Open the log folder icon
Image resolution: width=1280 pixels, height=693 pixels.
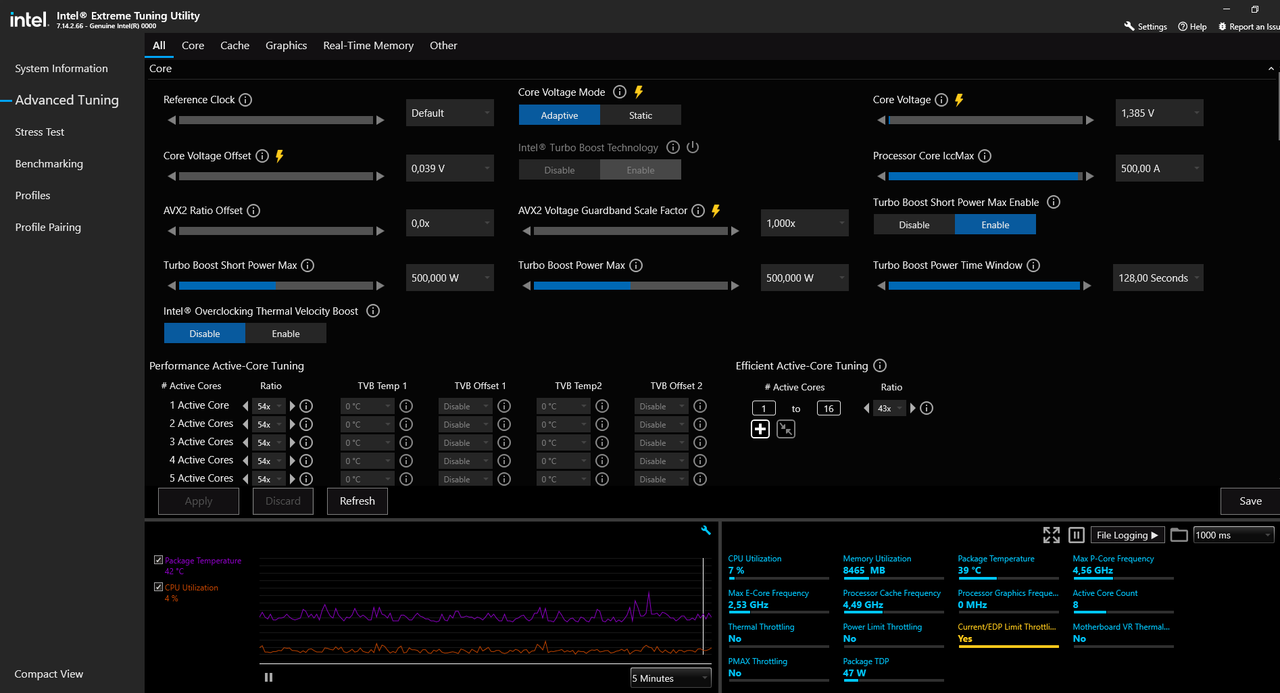click(1179, 535)
